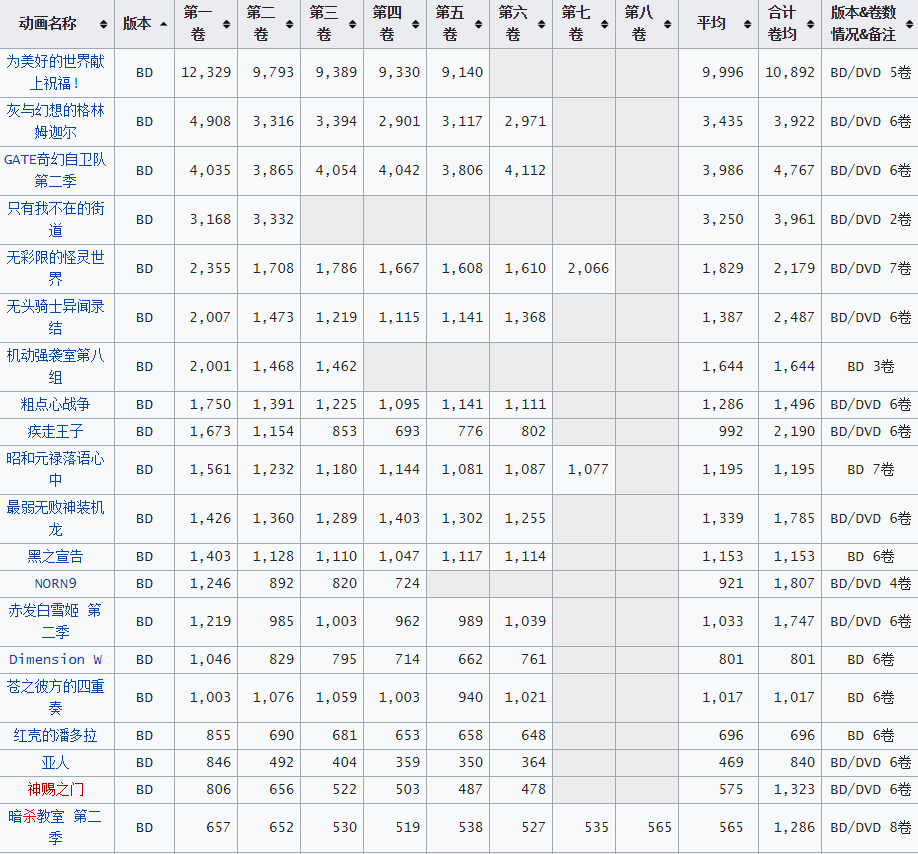918x854 pixels.
Task: Select cell value 4,112
Action: coord(525,170)
